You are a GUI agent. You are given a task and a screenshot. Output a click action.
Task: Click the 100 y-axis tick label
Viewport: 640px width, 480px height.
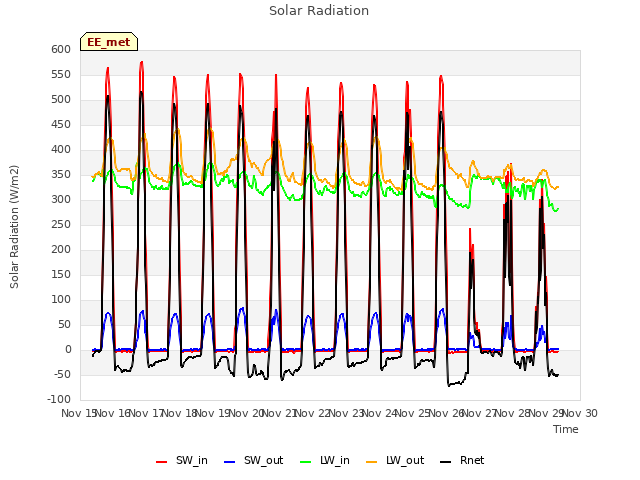61,300
